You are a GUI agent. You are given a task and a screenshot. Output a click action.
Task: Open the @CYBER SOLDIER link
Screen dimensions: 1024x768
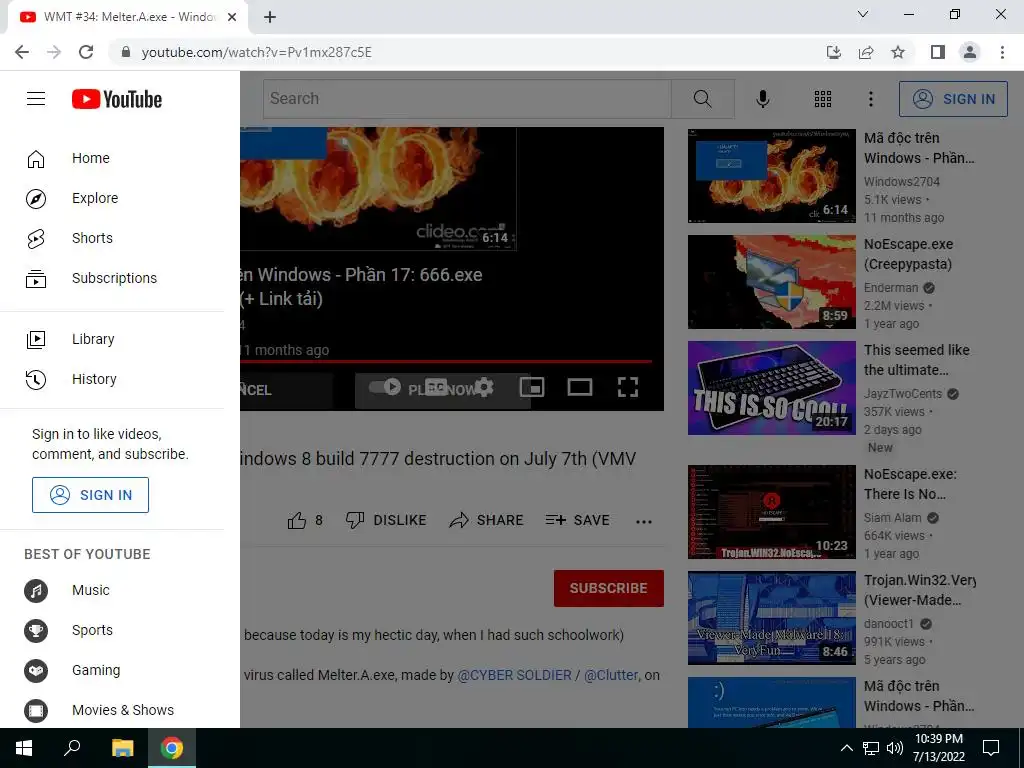[x=515, y=675]
